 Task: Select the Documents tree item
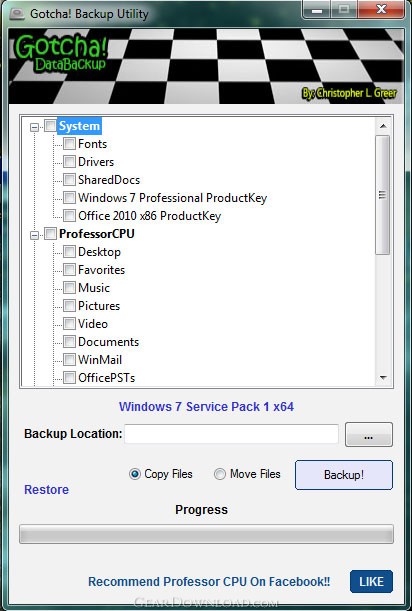point(108,342)
